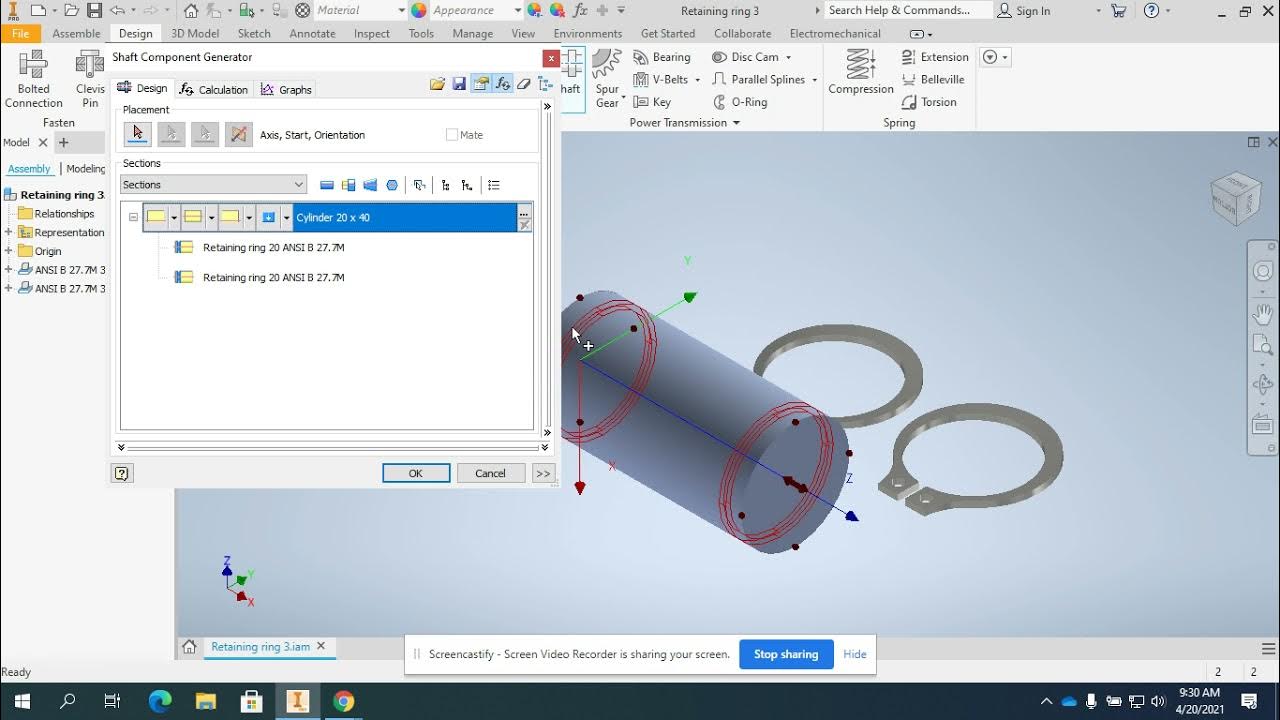
Task: Click the Hide link in Screencastify bar
Action: coord(855,654)
